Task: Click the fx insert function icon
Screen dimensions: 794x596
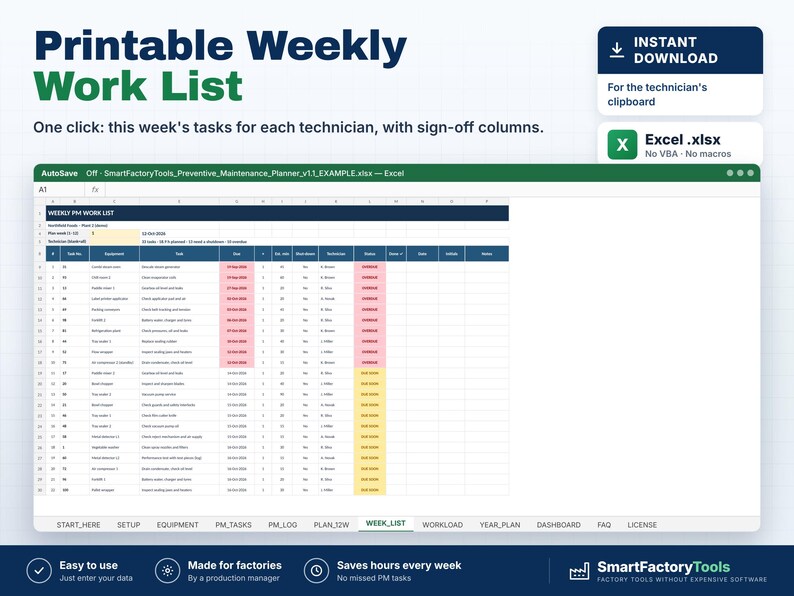Action: (x=95, y=189)
